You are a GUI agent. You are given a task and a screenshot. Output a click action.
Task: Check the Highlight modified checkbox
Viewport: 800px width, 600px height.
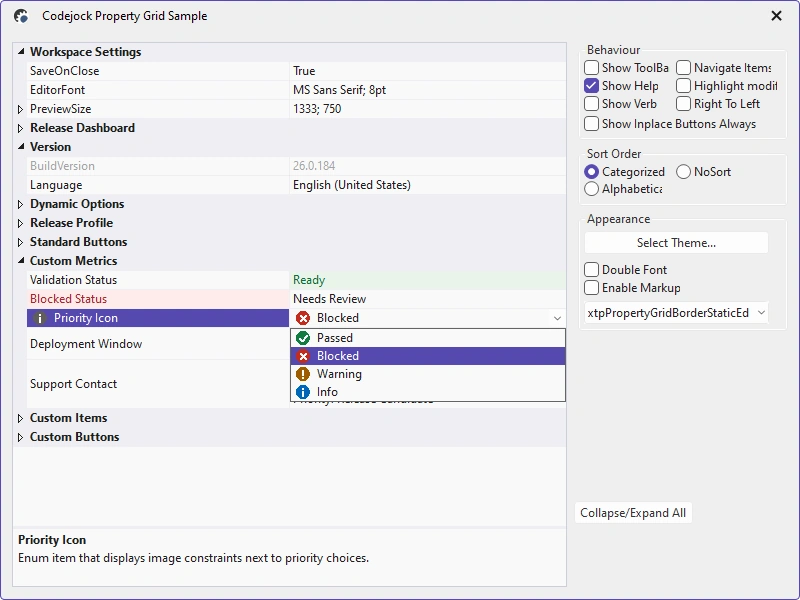[x=684, y=86]
